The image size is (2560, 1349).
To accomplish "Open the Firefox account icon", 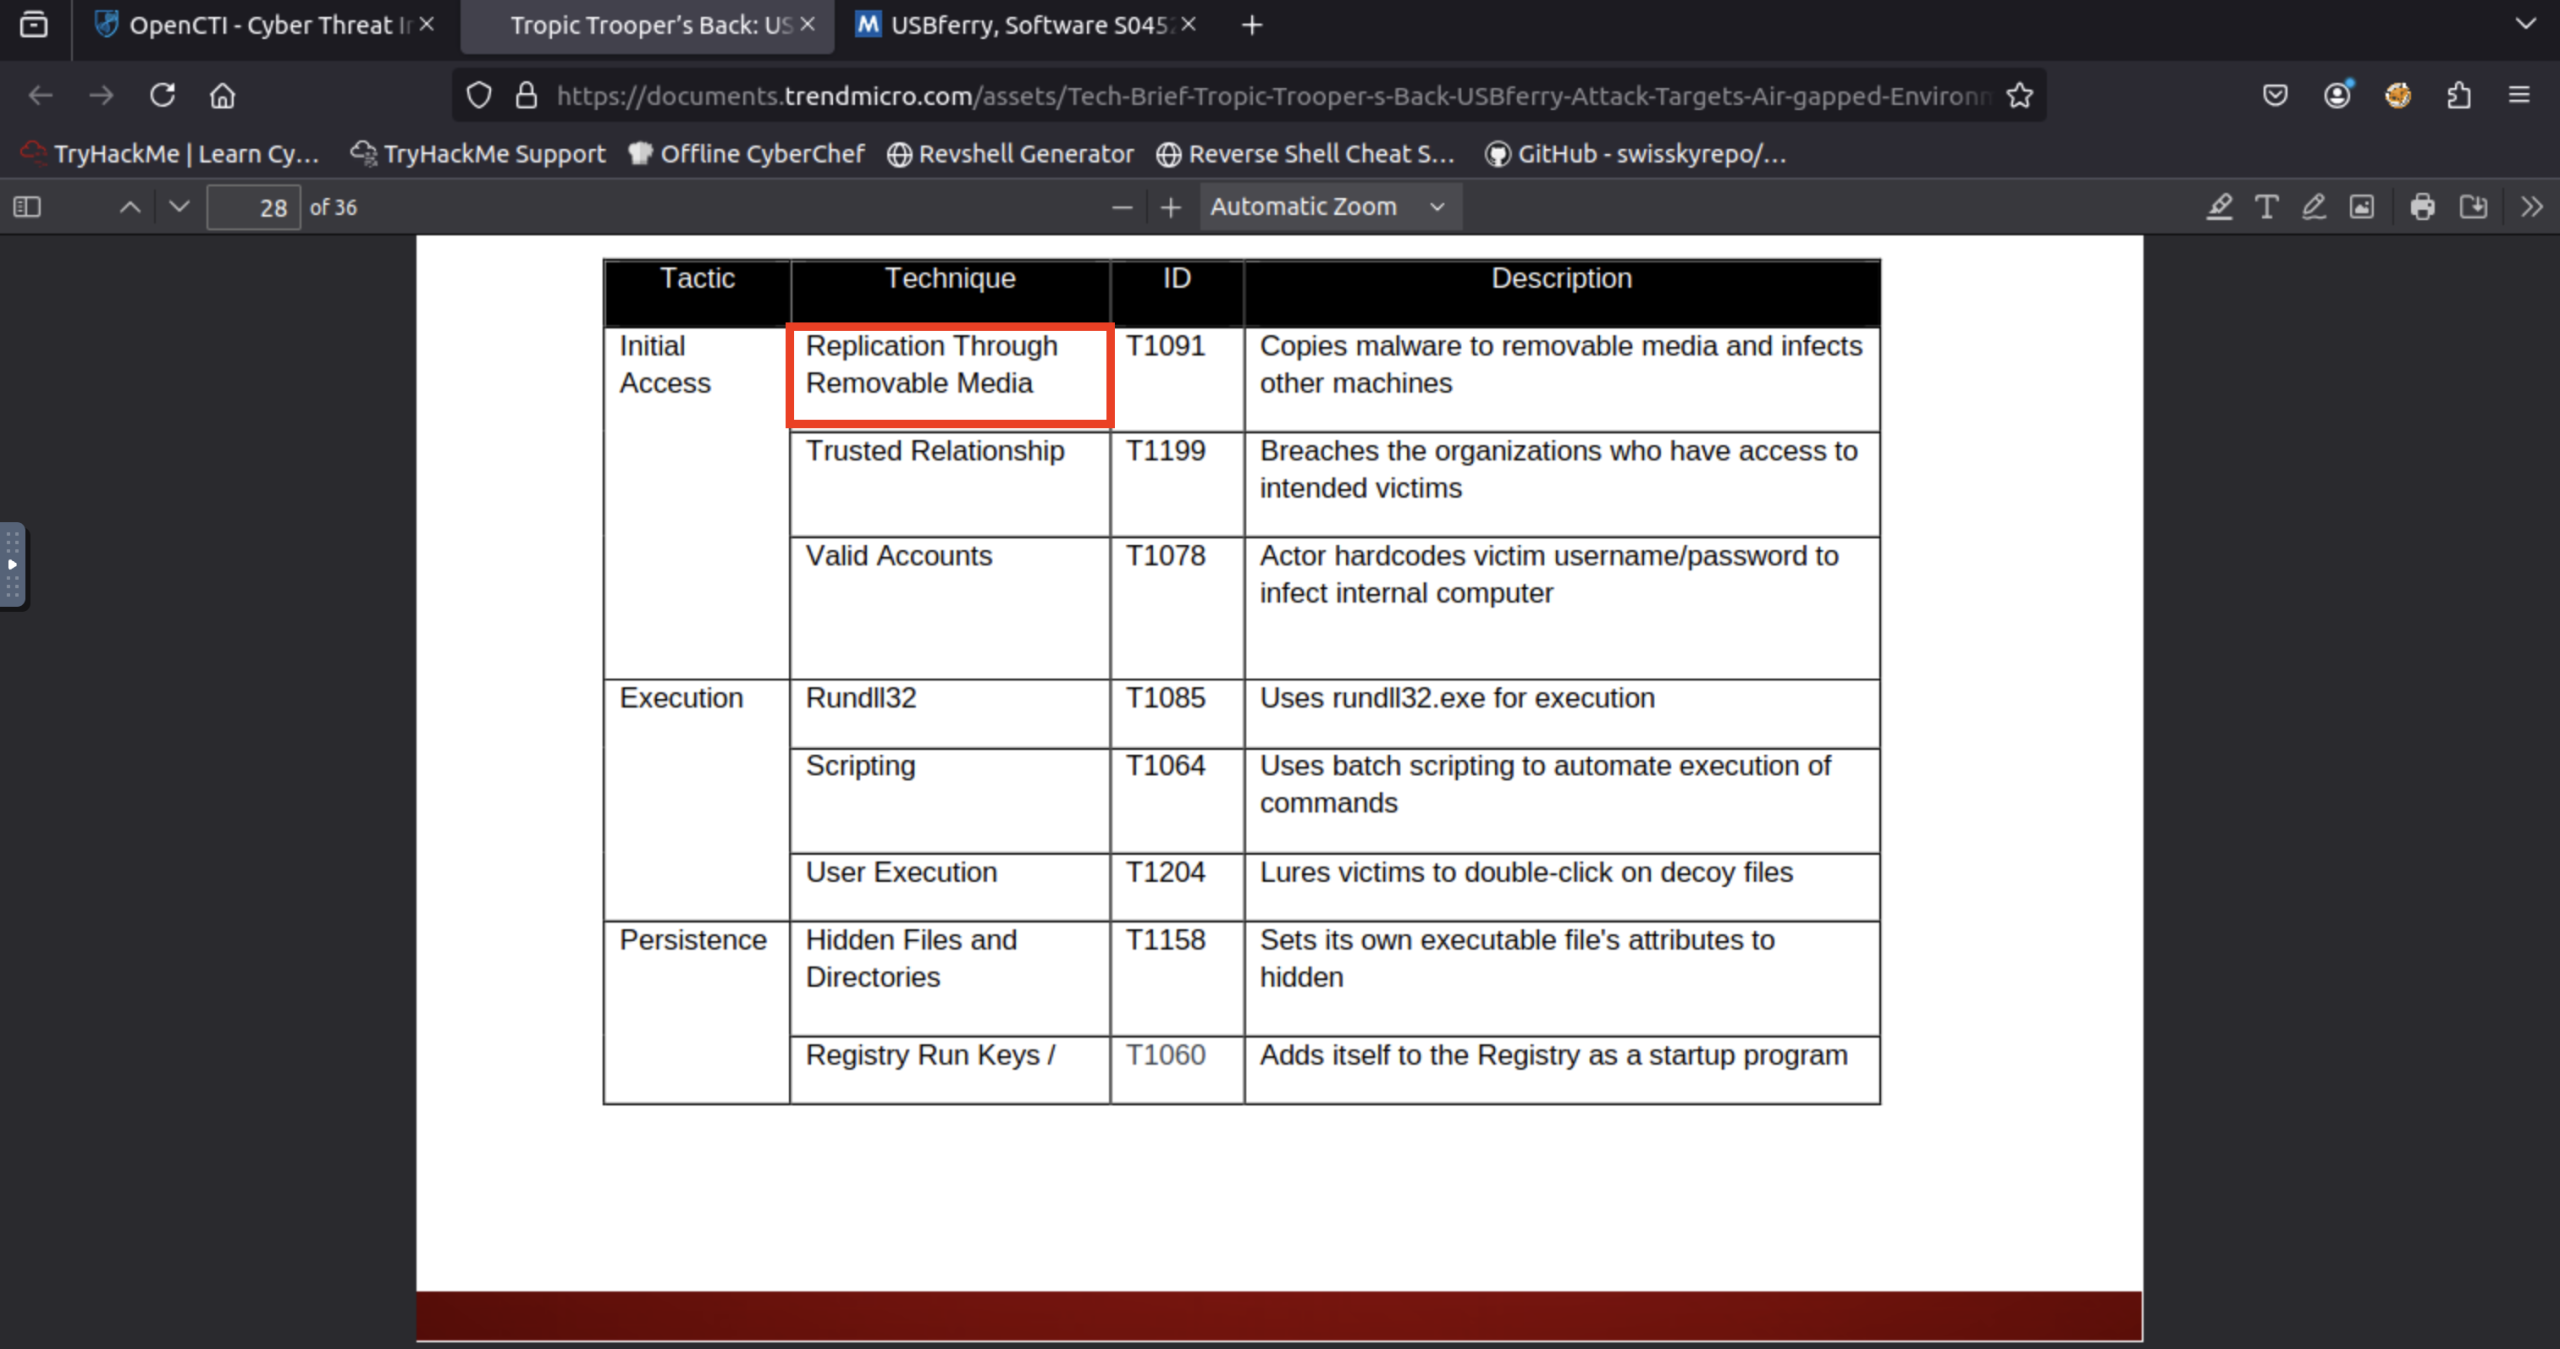I will (x=2337, y=95).
